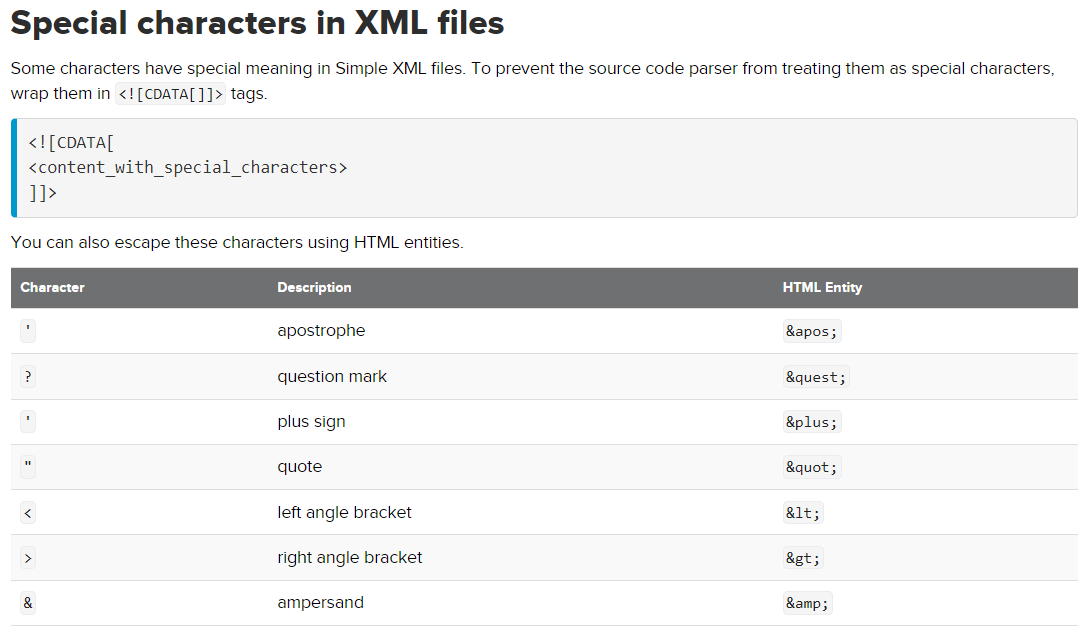The image size is (1089, 637).
Task: Click the ampersand character cell
Action: (28, 604)
